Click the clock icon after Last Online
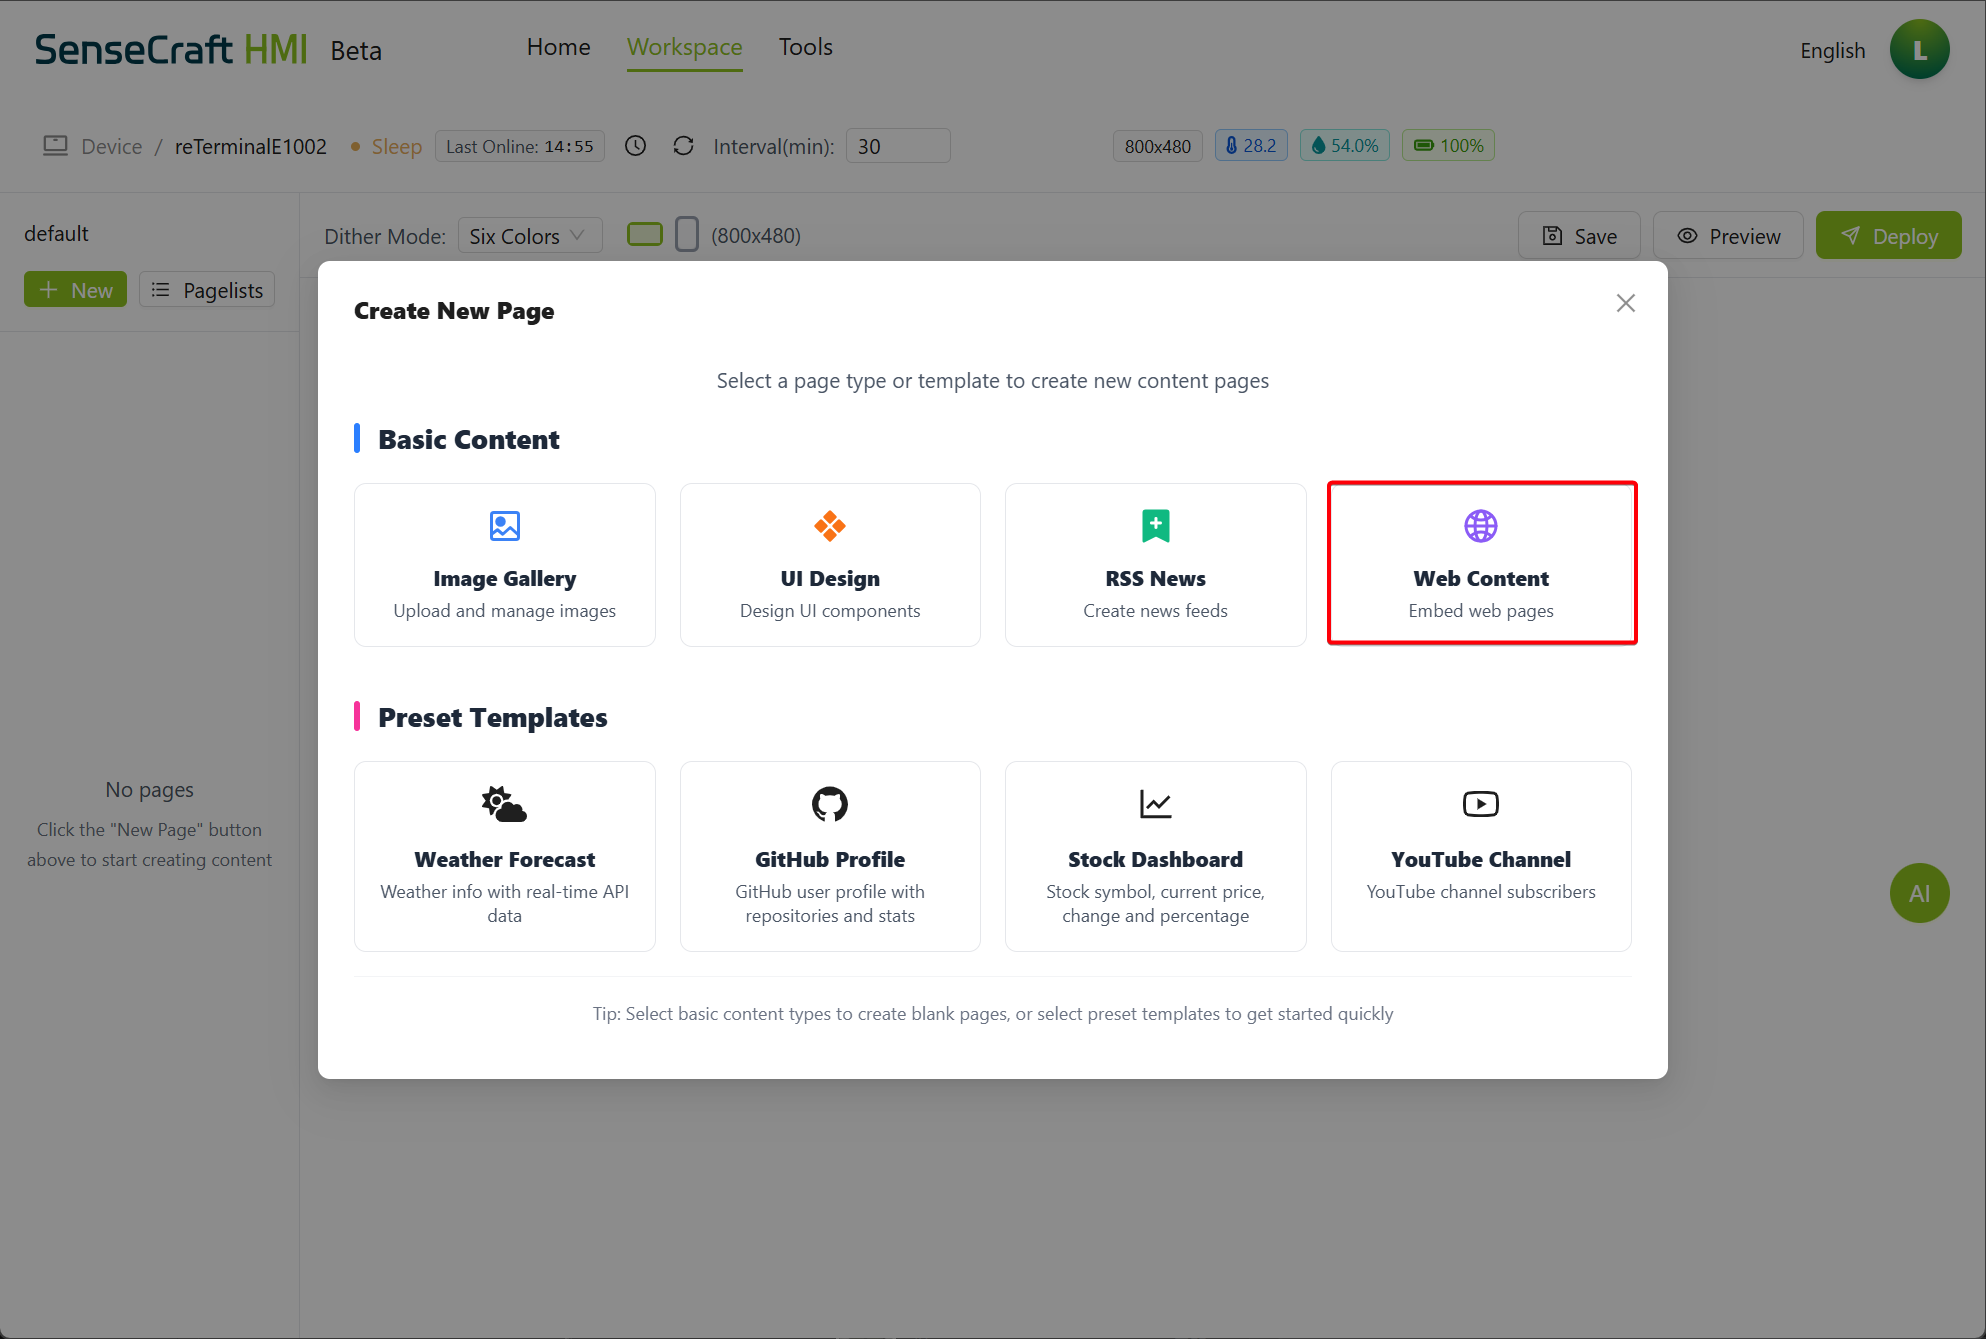 click(x=635, y=146)
